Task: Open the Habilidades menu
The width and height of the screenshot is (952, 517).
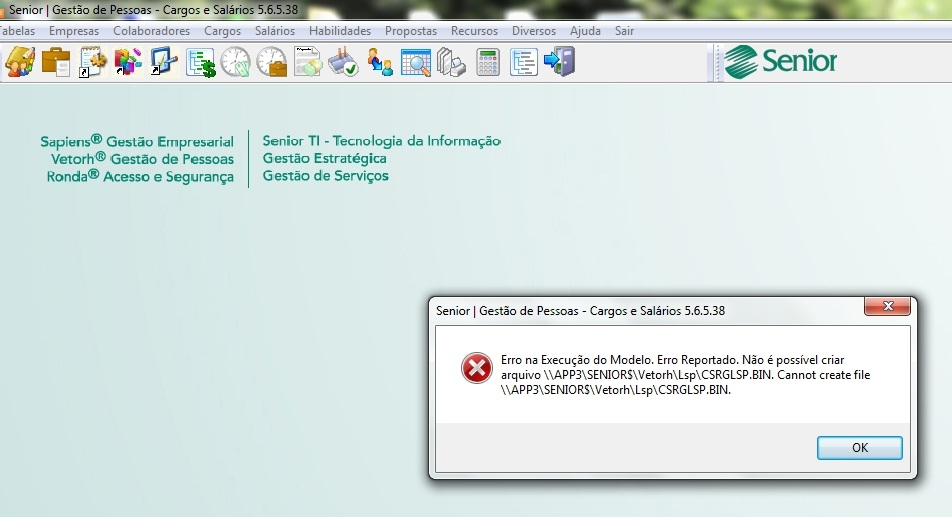Action: pyautogui.click(x=340, y=31)
